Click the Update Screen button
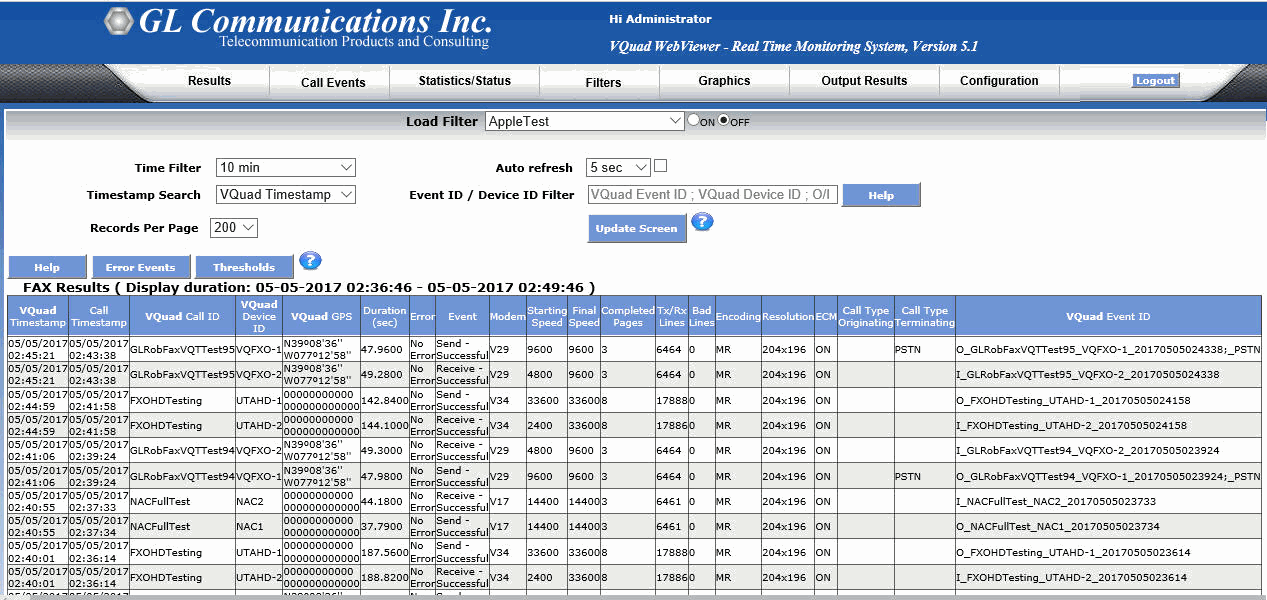The image size is (1267, 600). (637, 228)
